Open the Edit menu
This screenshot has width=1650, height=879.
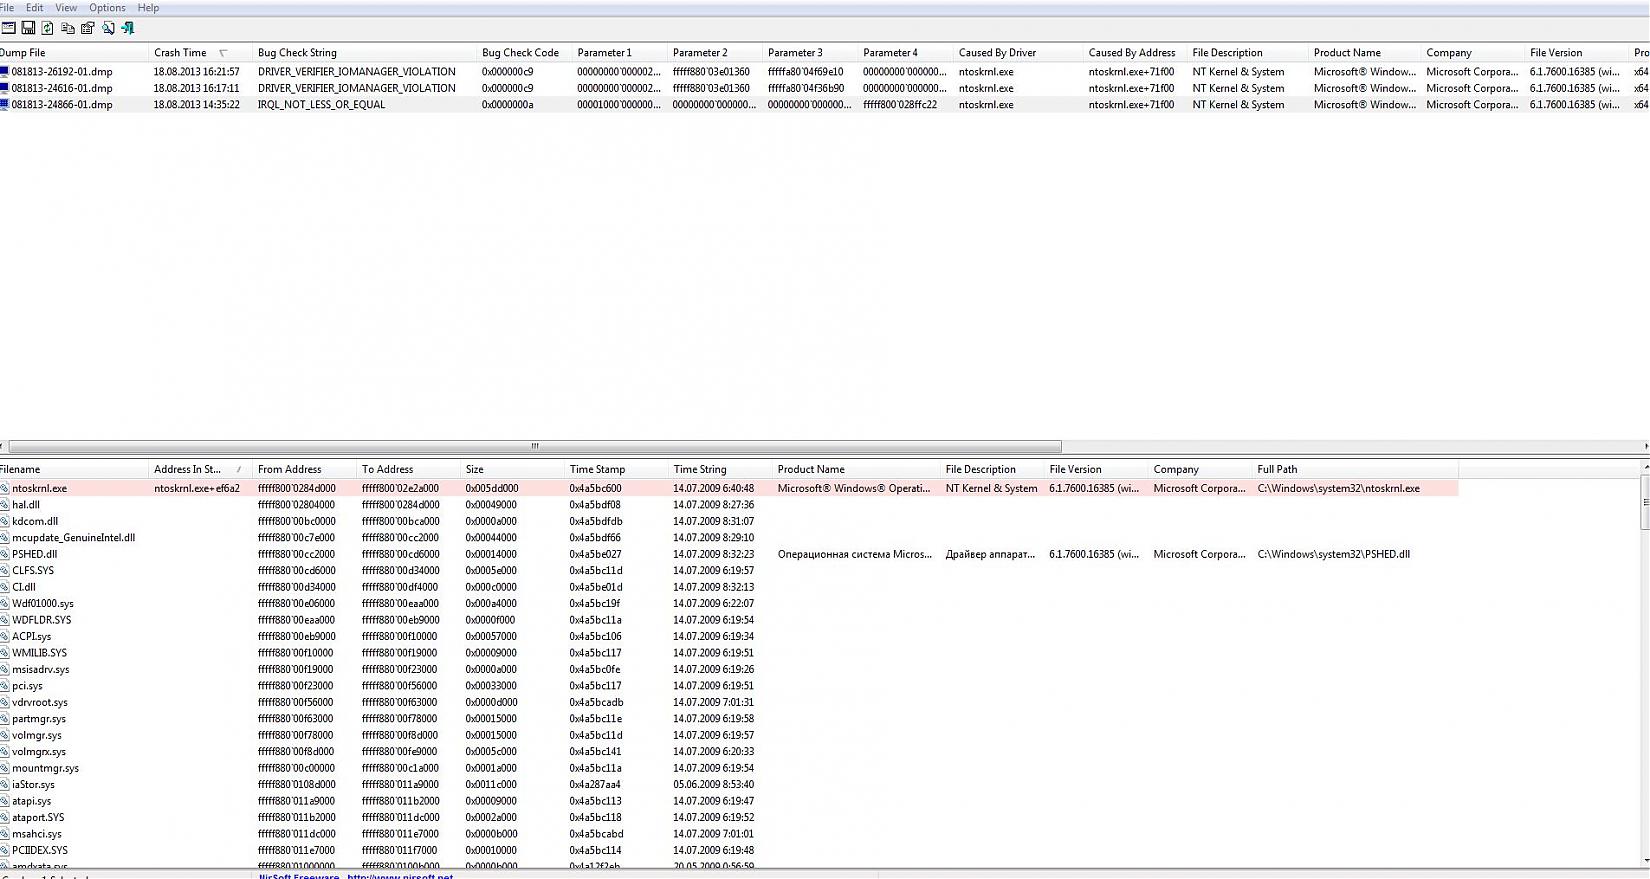[35, 8]
